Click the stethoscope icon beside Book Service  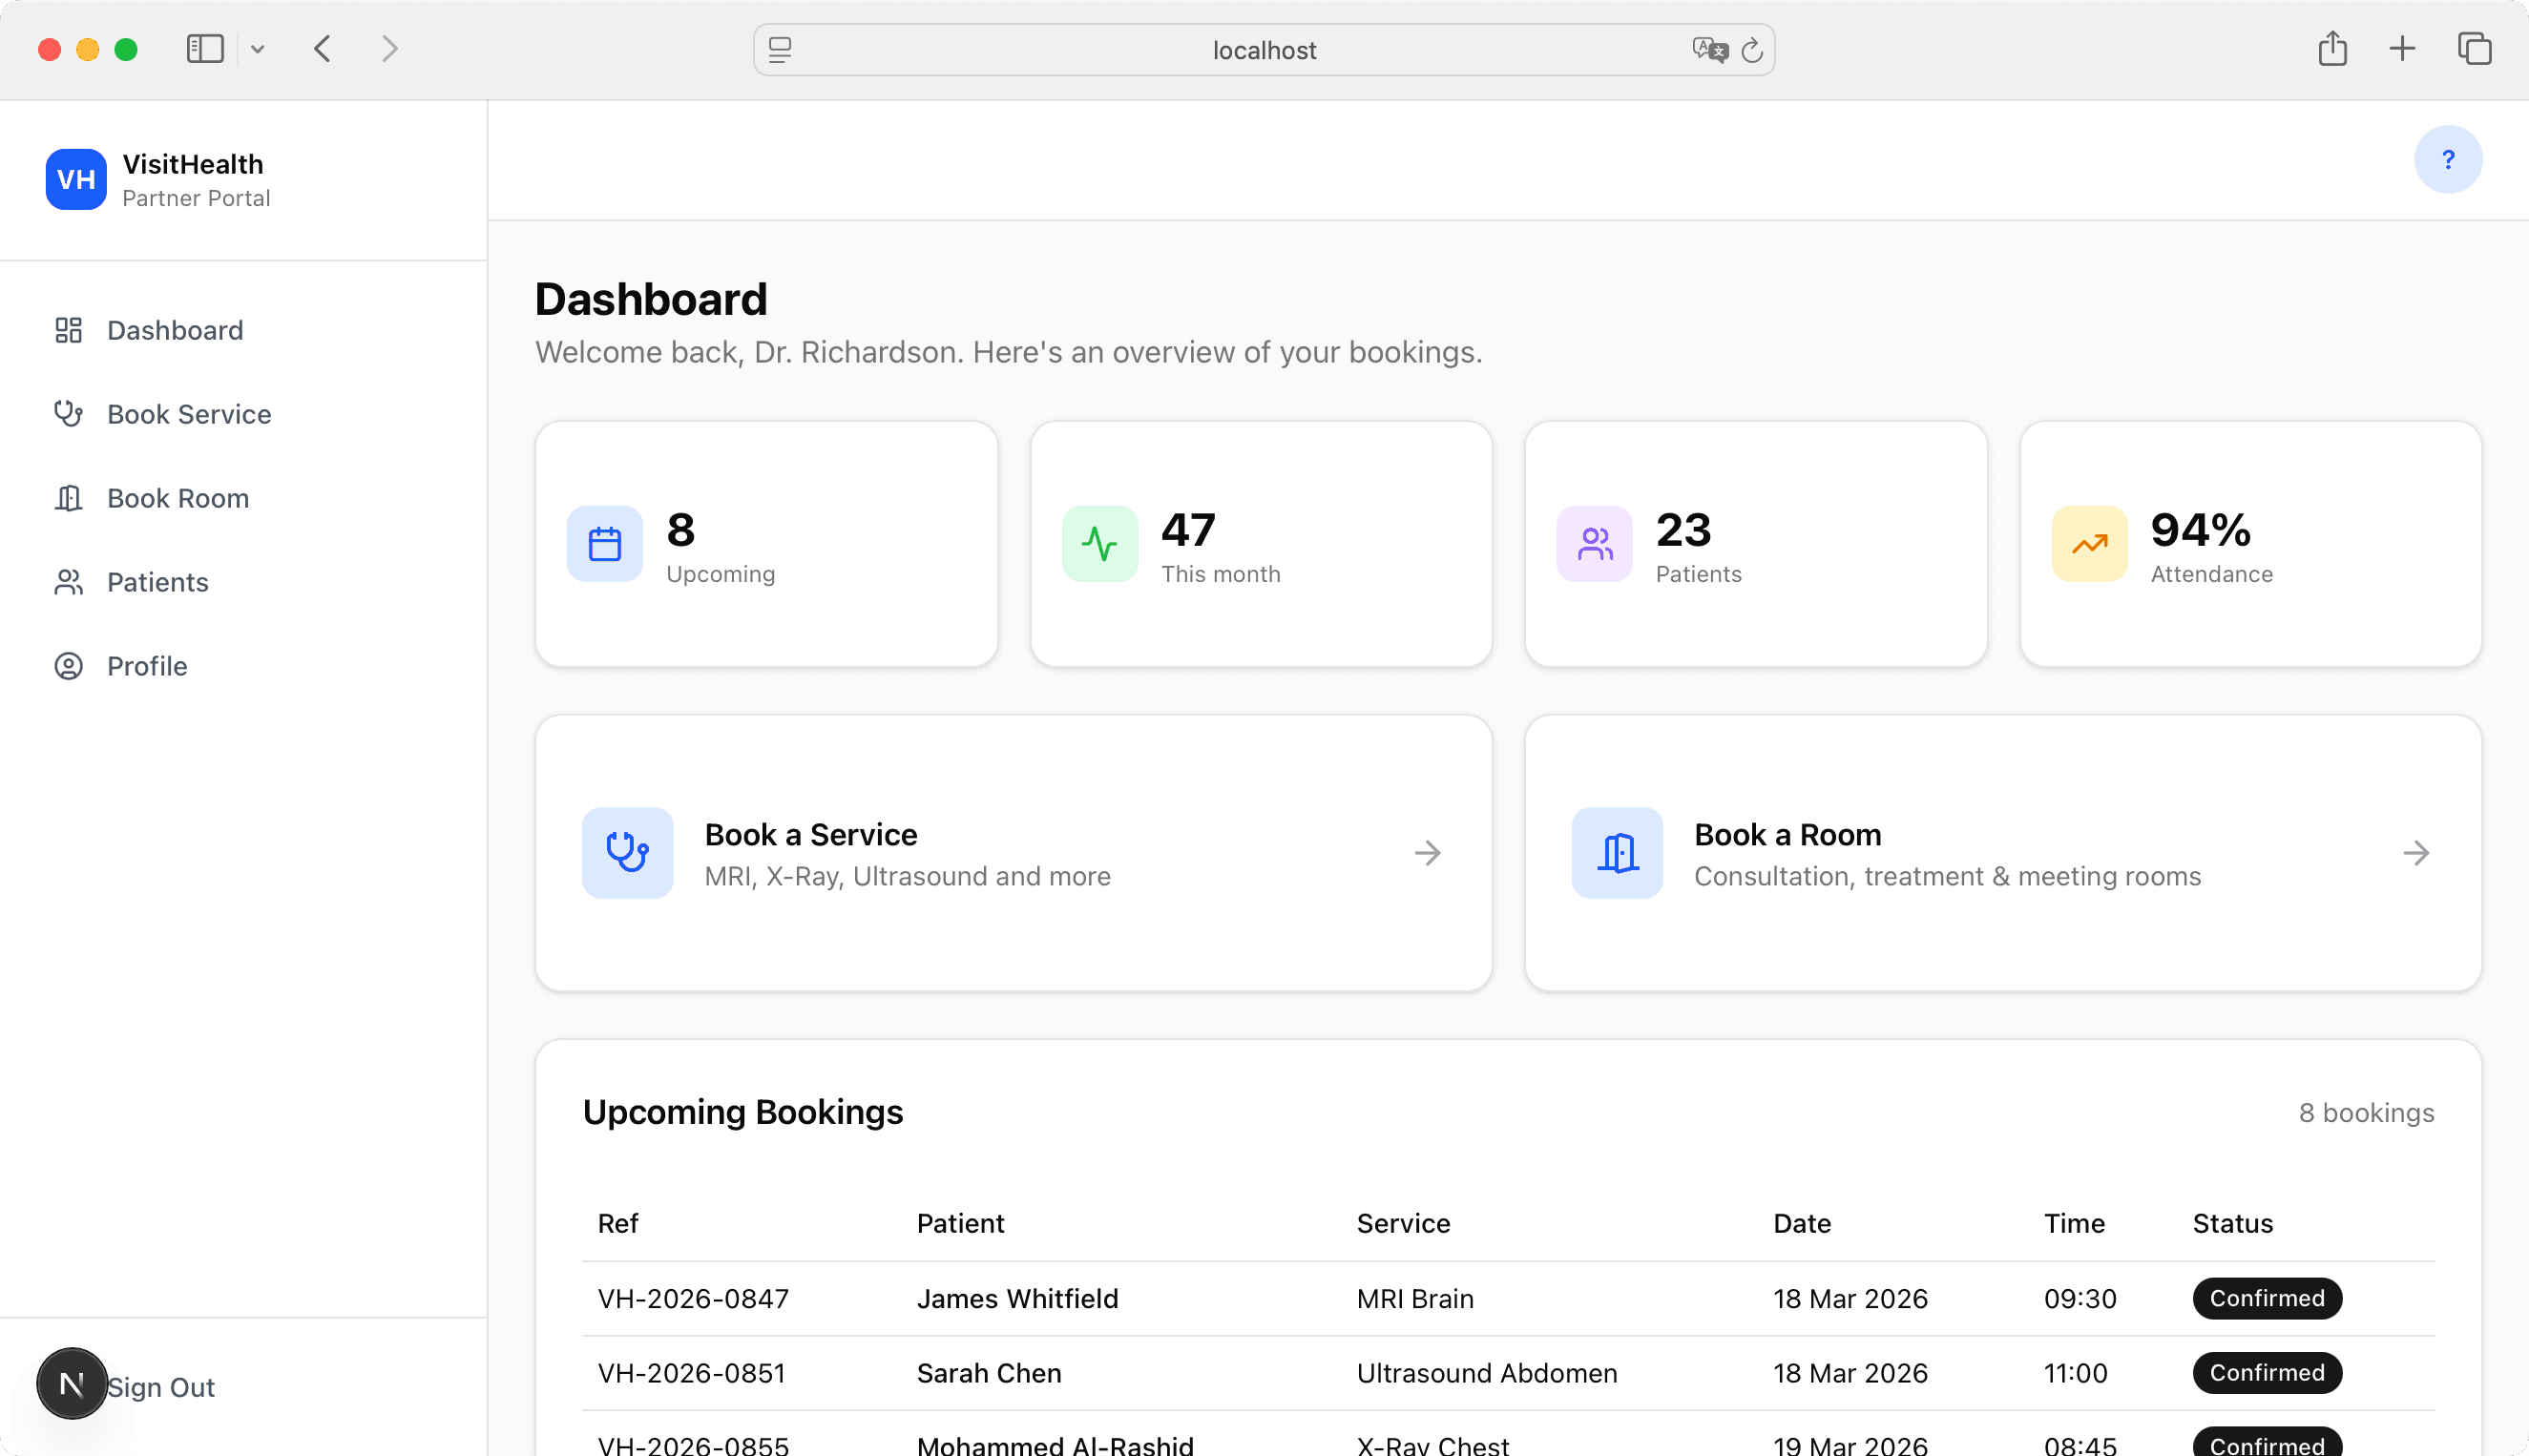click(x=68, y=414)
